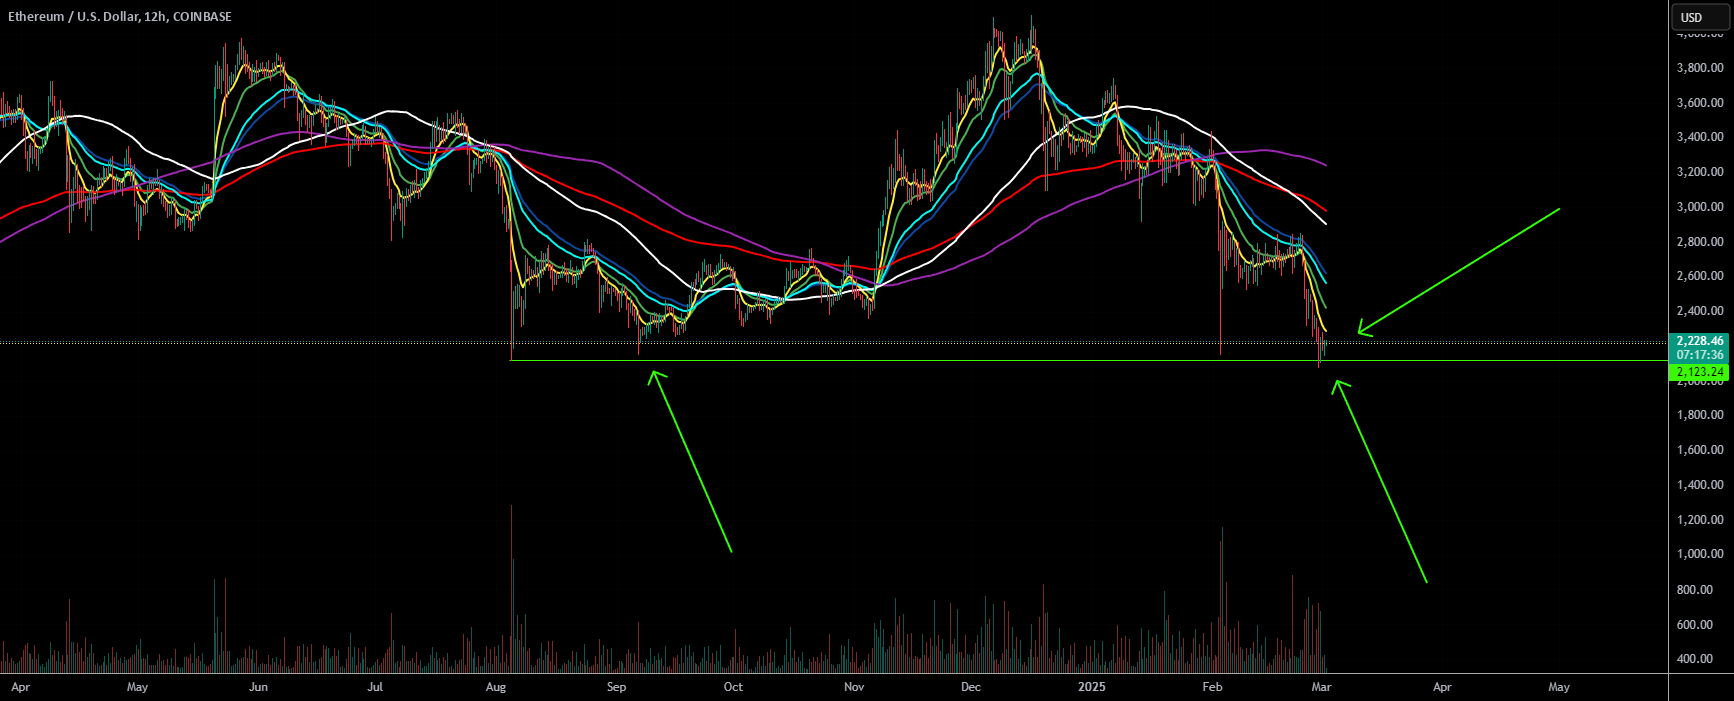Click the 1,600.00 price axis label

coord(1700,450)
